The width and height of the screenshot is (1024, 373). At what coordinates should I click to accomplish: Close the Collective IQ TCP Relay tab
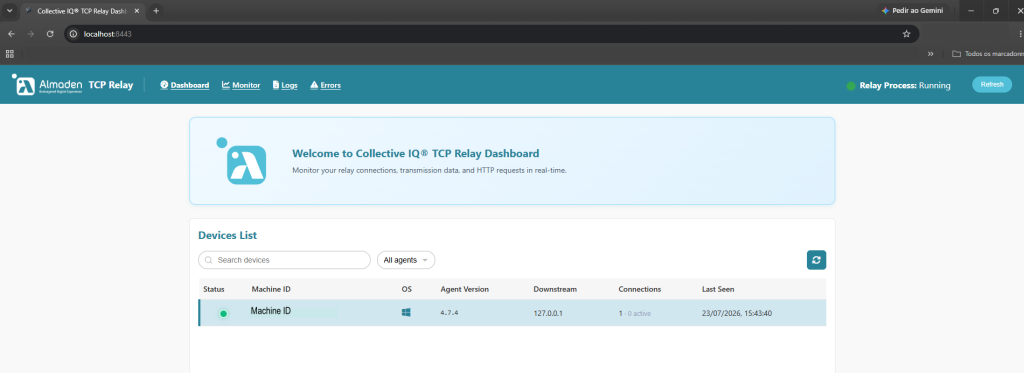136,11
